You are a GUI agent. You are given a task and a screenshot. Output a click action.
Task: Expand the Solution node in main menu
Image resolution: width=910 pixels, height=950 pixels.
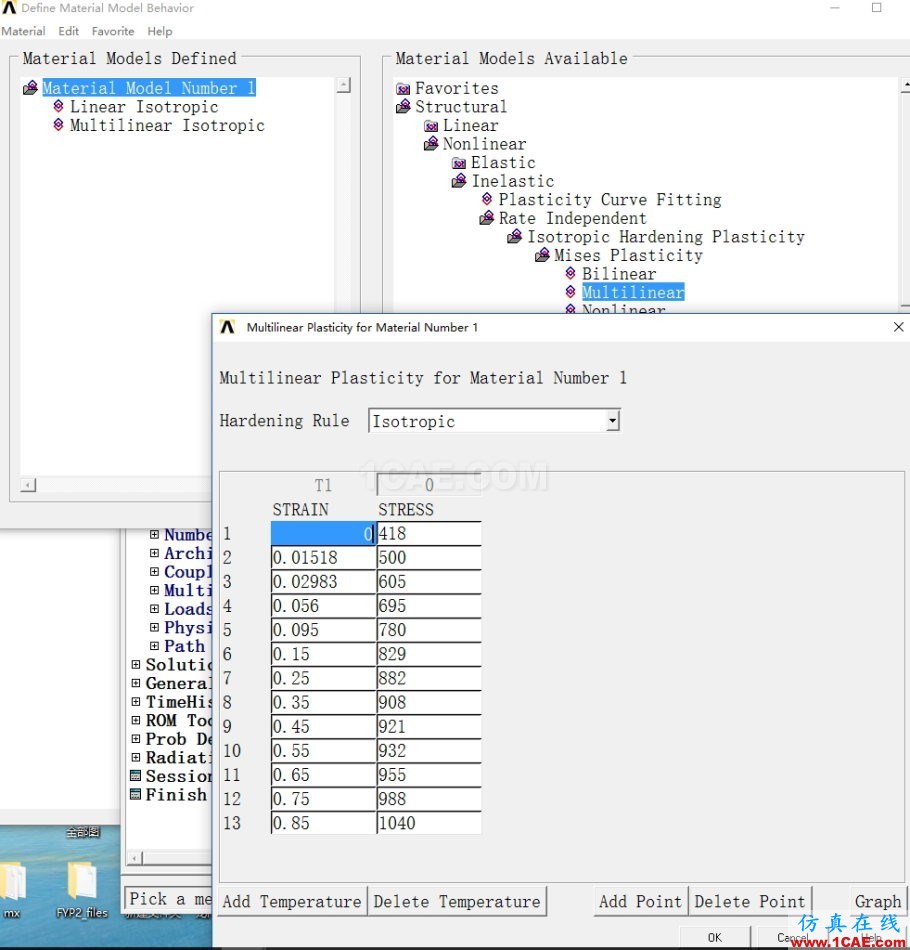(x=136, y=665)
